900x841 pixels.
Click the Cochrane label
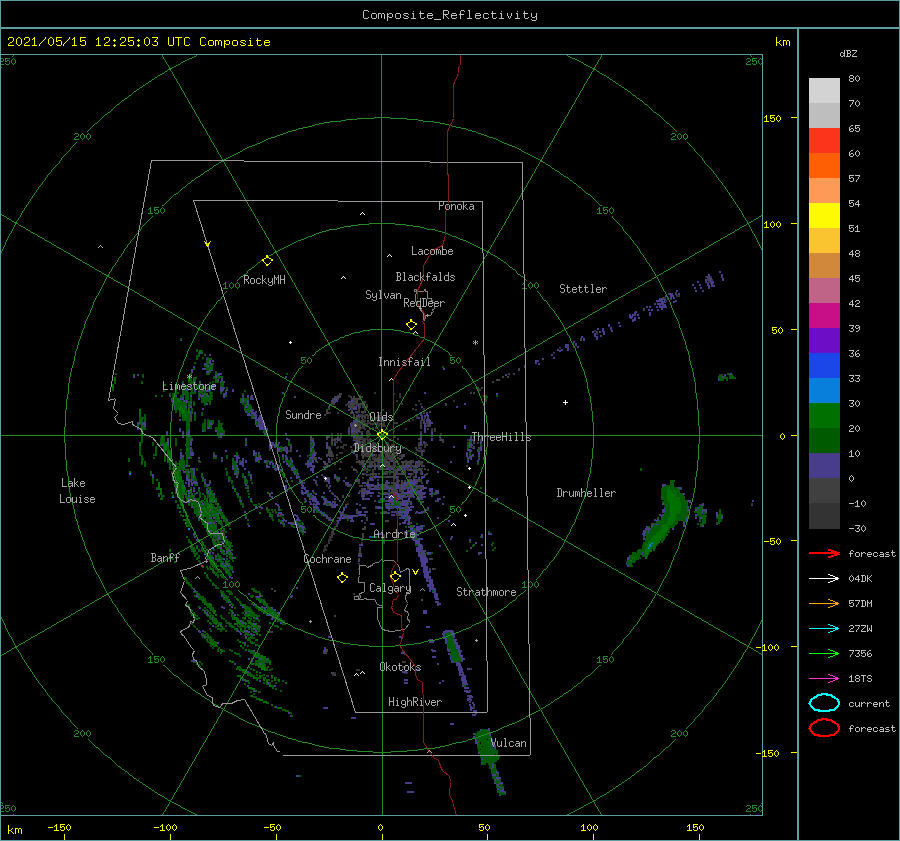pos(327,559)
